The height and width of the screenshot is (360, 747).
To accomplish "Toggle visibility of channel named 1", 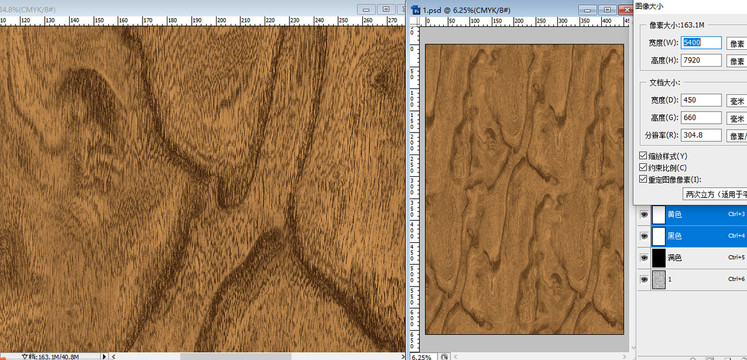I will pos(644,279).
